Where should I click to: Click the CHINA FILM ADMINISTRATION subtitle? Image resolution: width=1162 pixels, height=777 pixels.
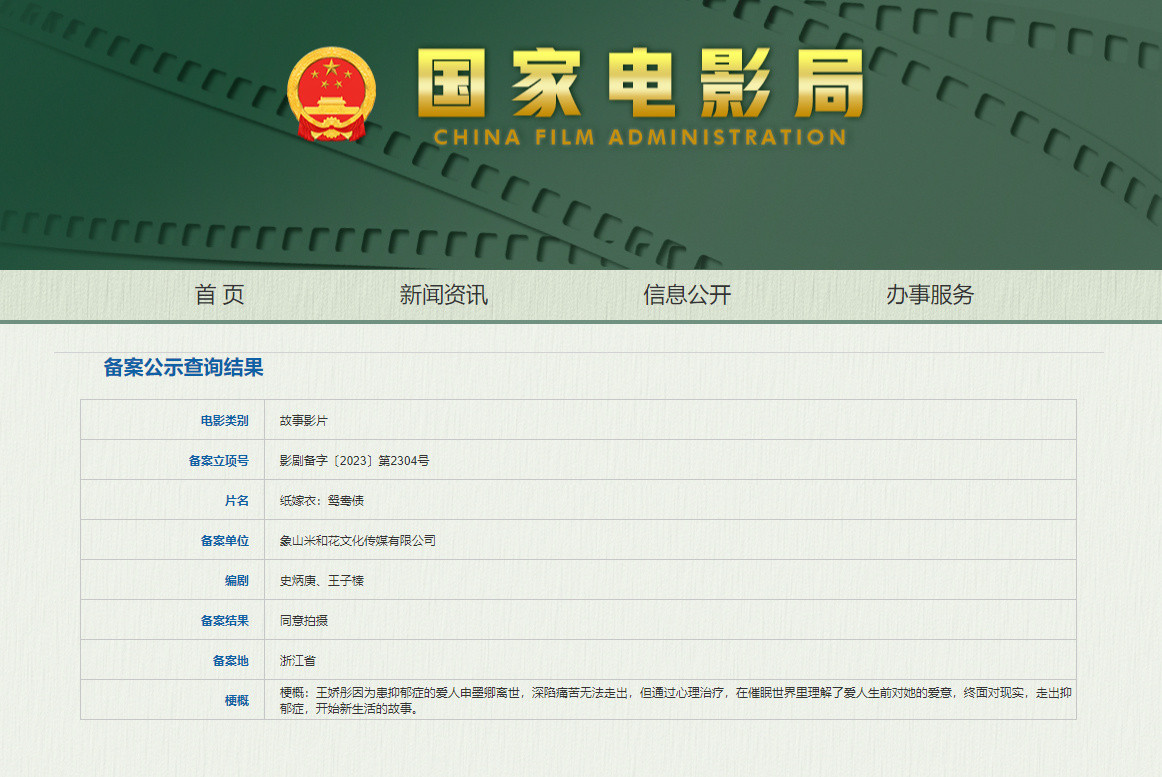coord(640,137)
